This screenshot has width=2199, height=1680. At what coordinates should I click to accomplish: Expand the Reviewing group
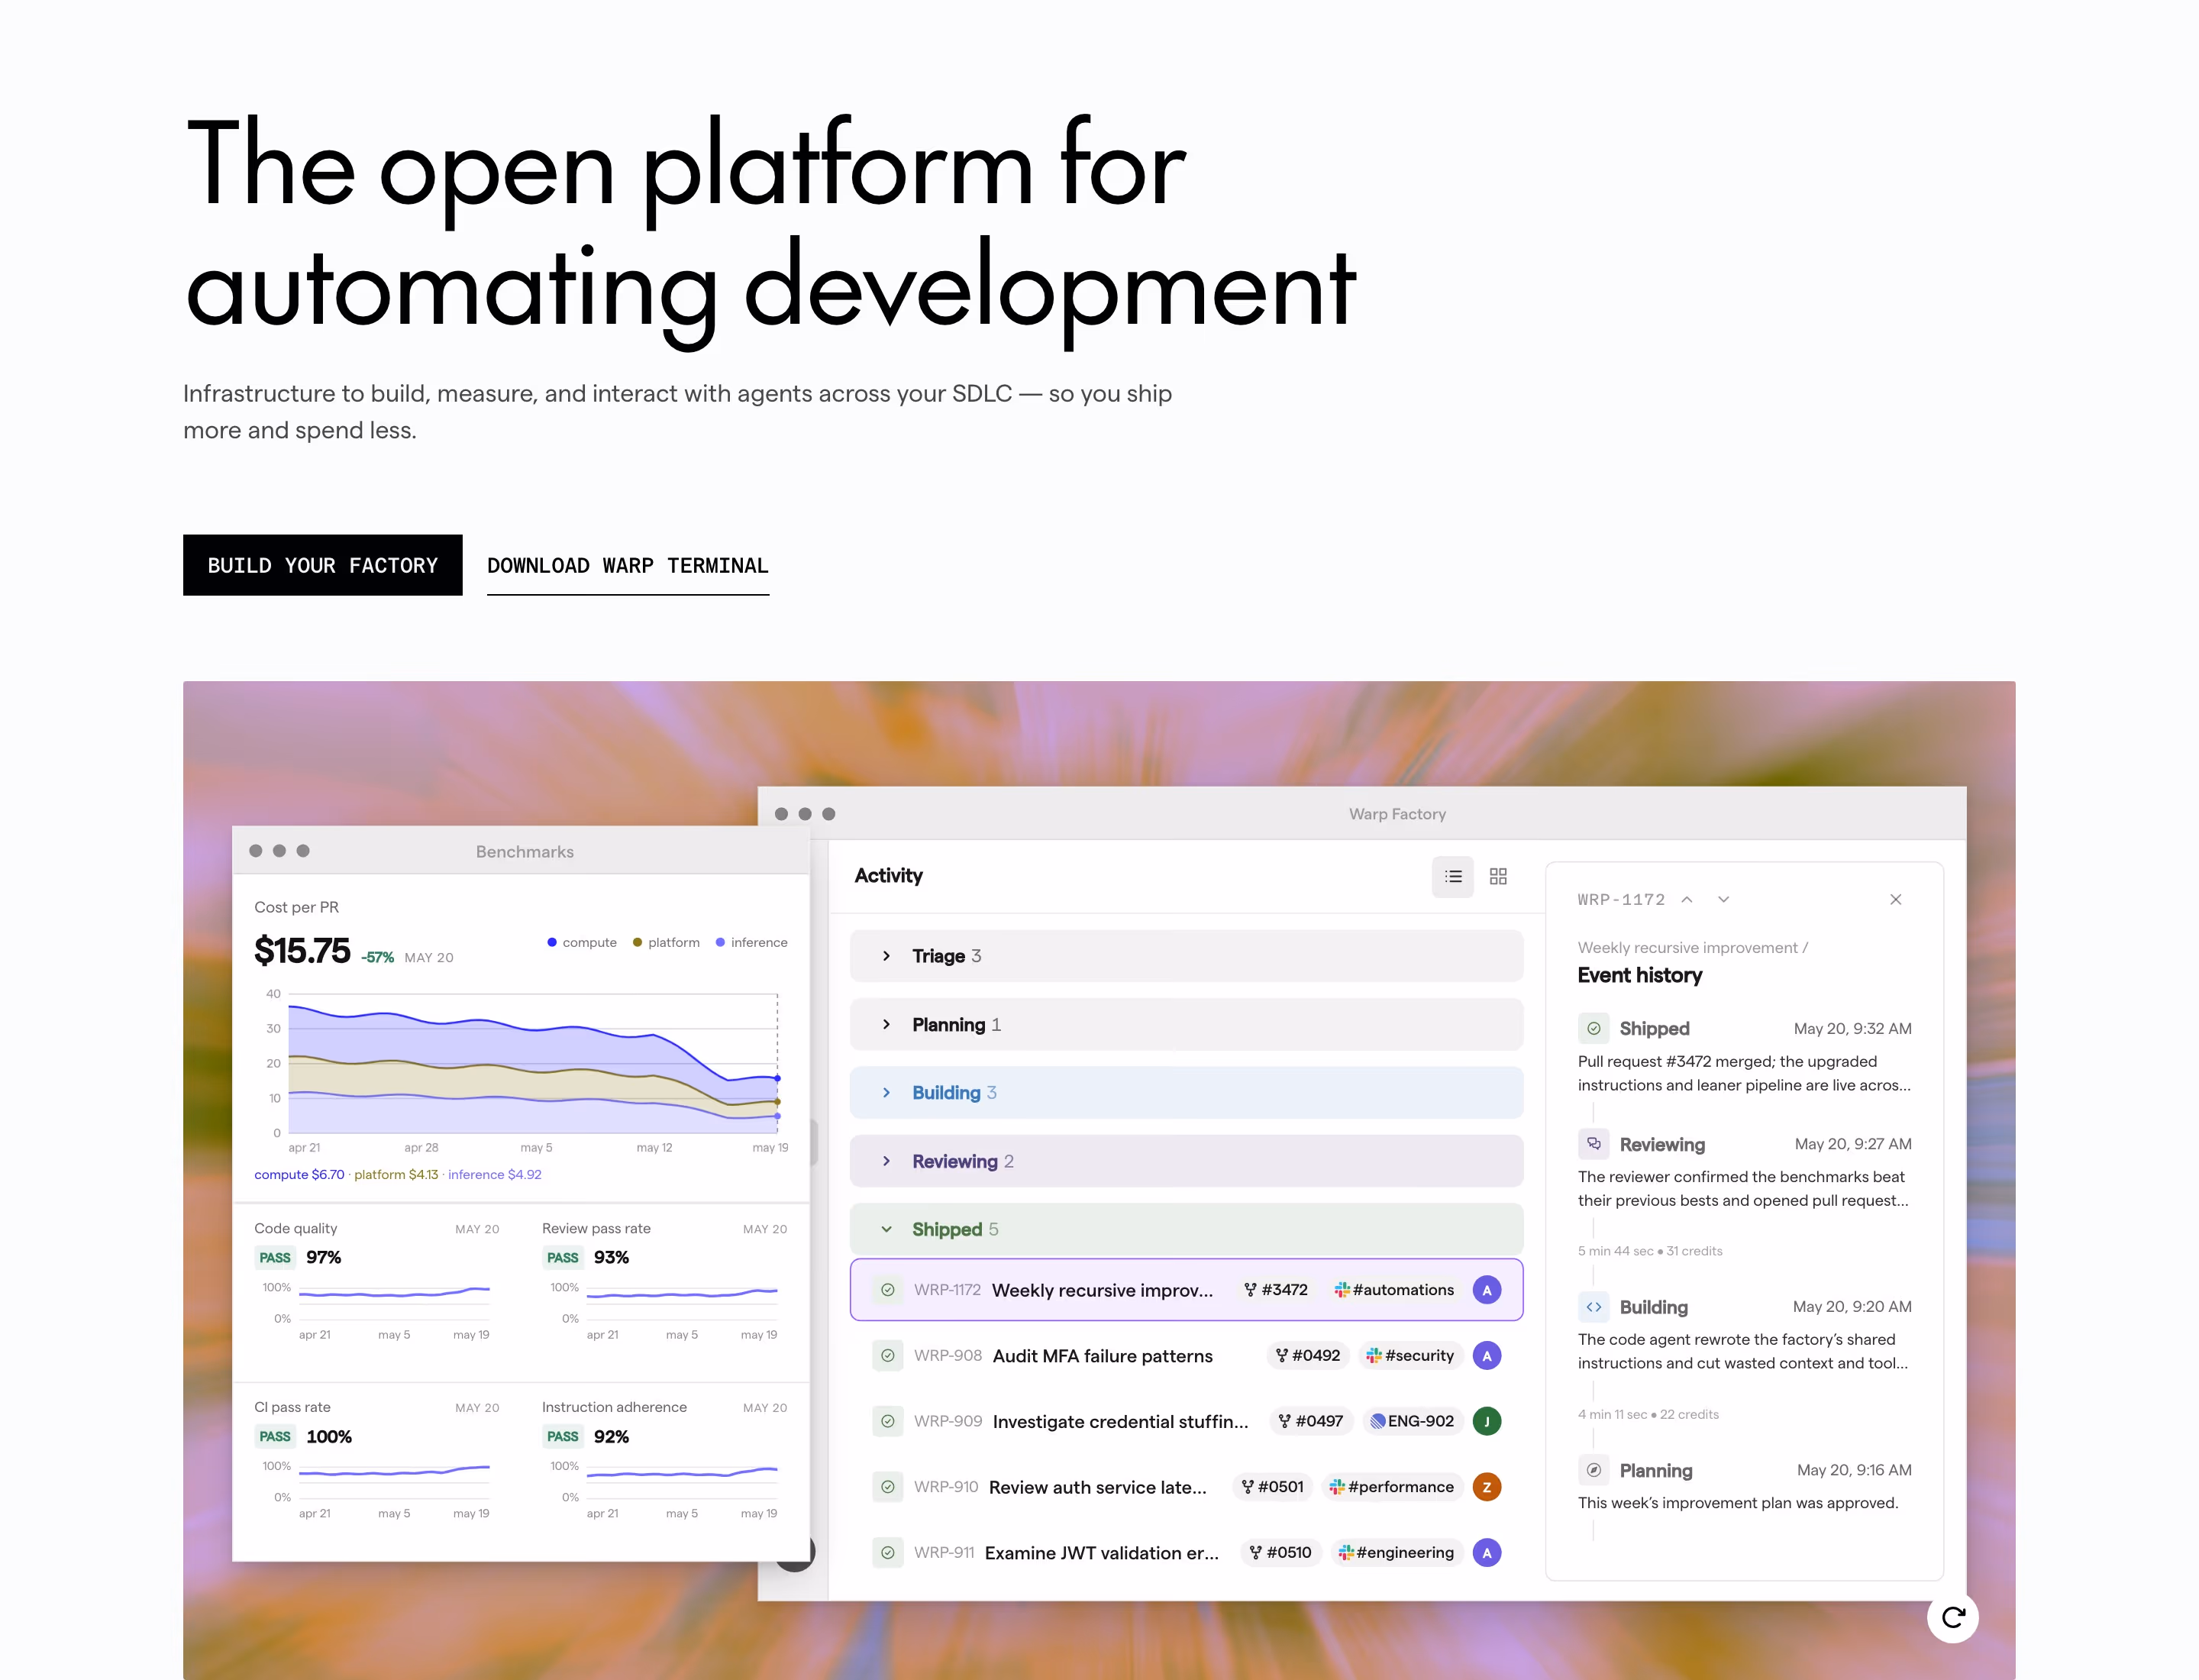pyautogui.click(x=1186, y=1160)
